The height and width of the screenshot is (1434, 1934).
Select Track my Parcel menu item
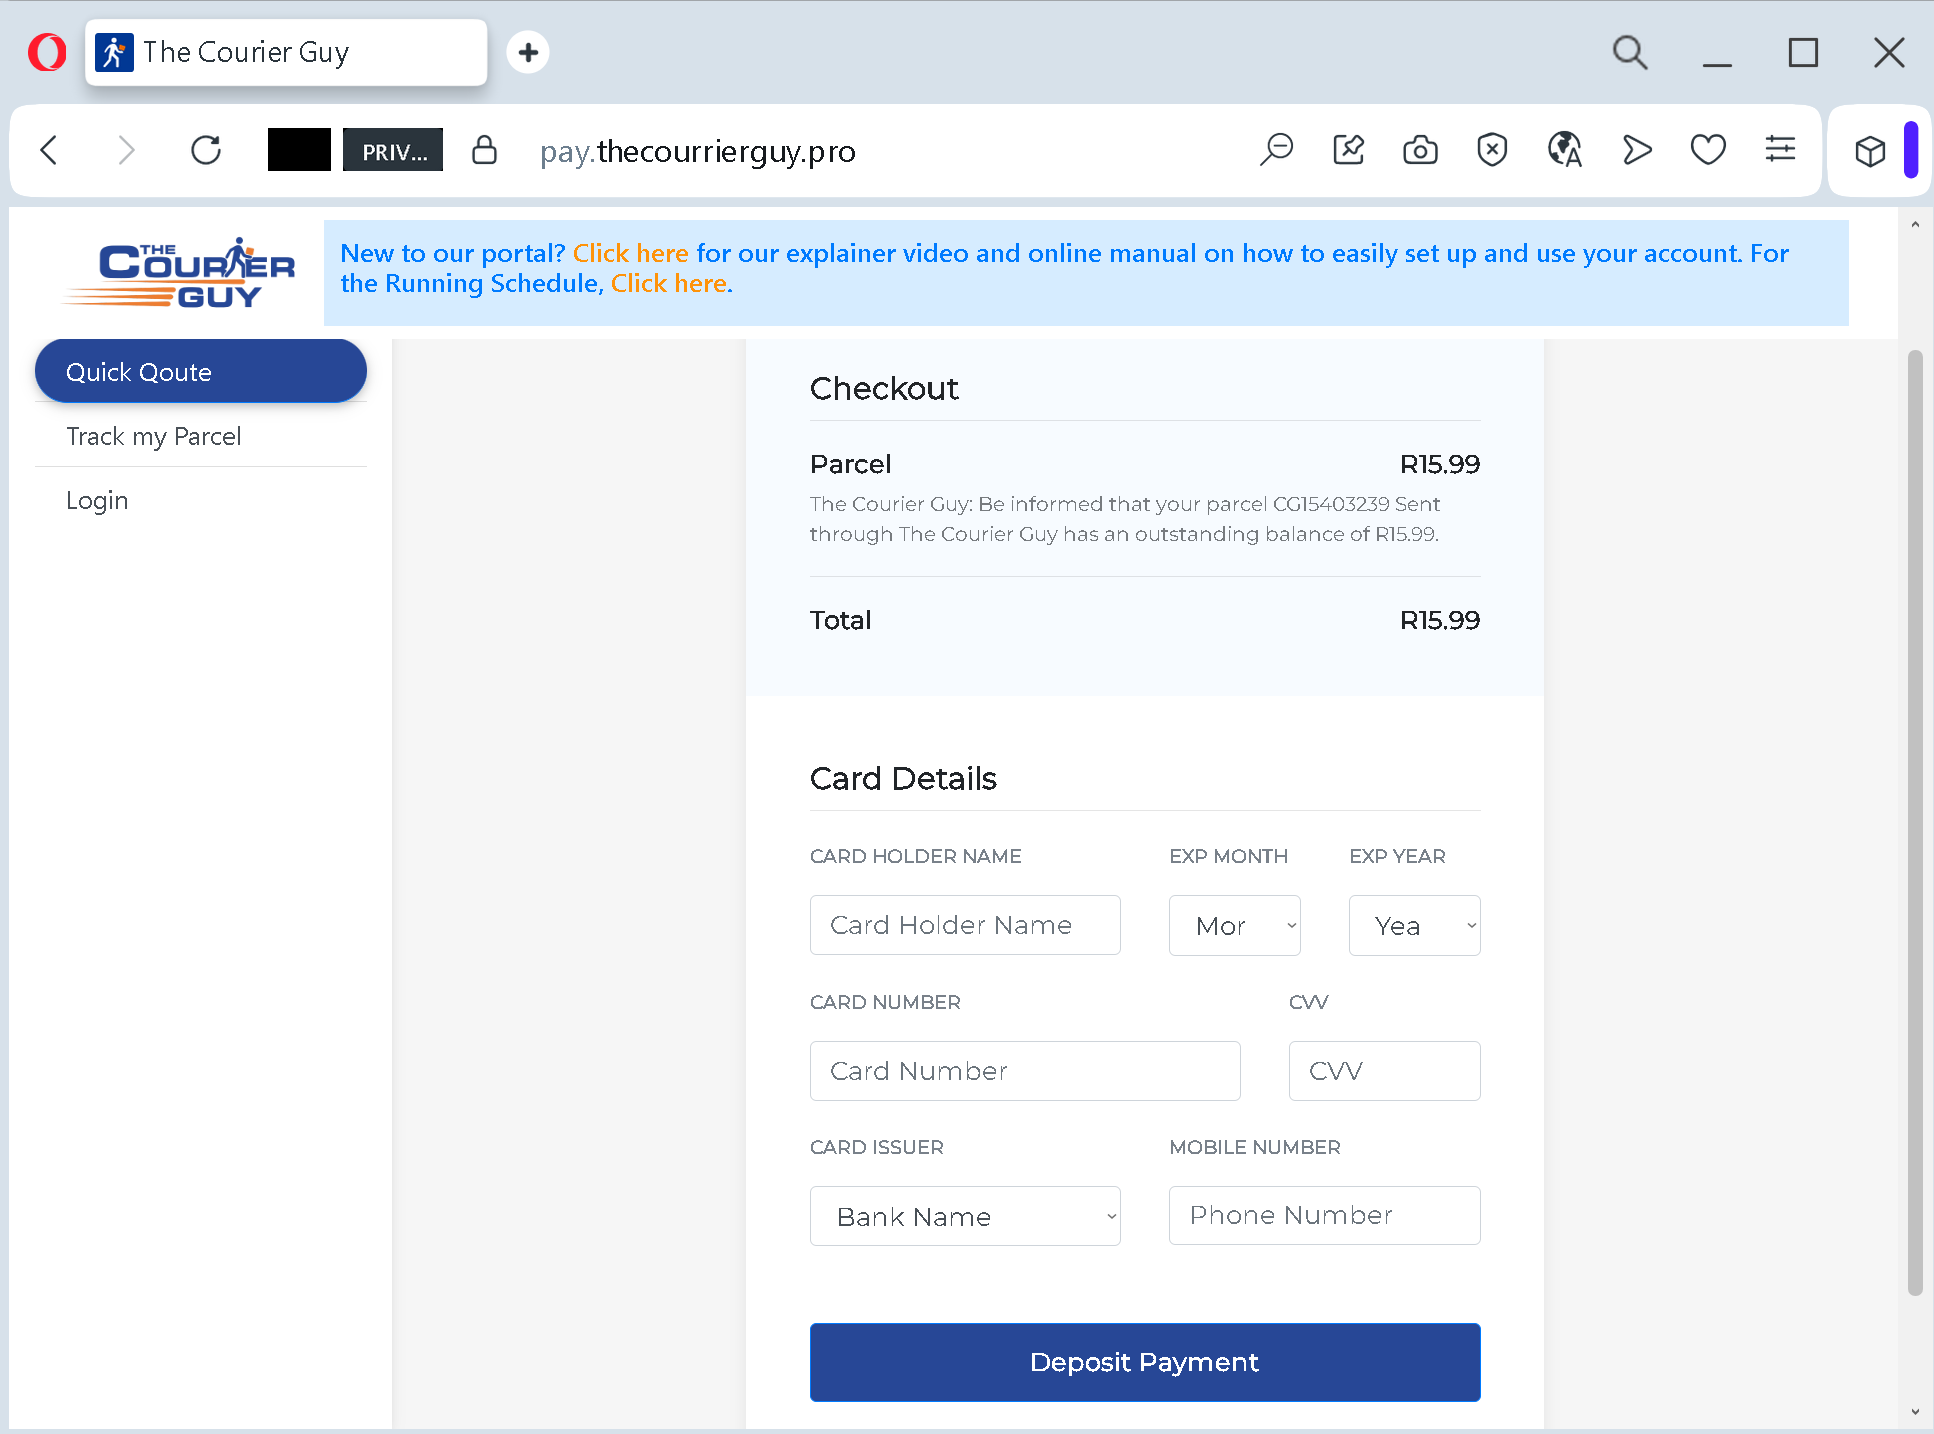click(x=153, y=437)
